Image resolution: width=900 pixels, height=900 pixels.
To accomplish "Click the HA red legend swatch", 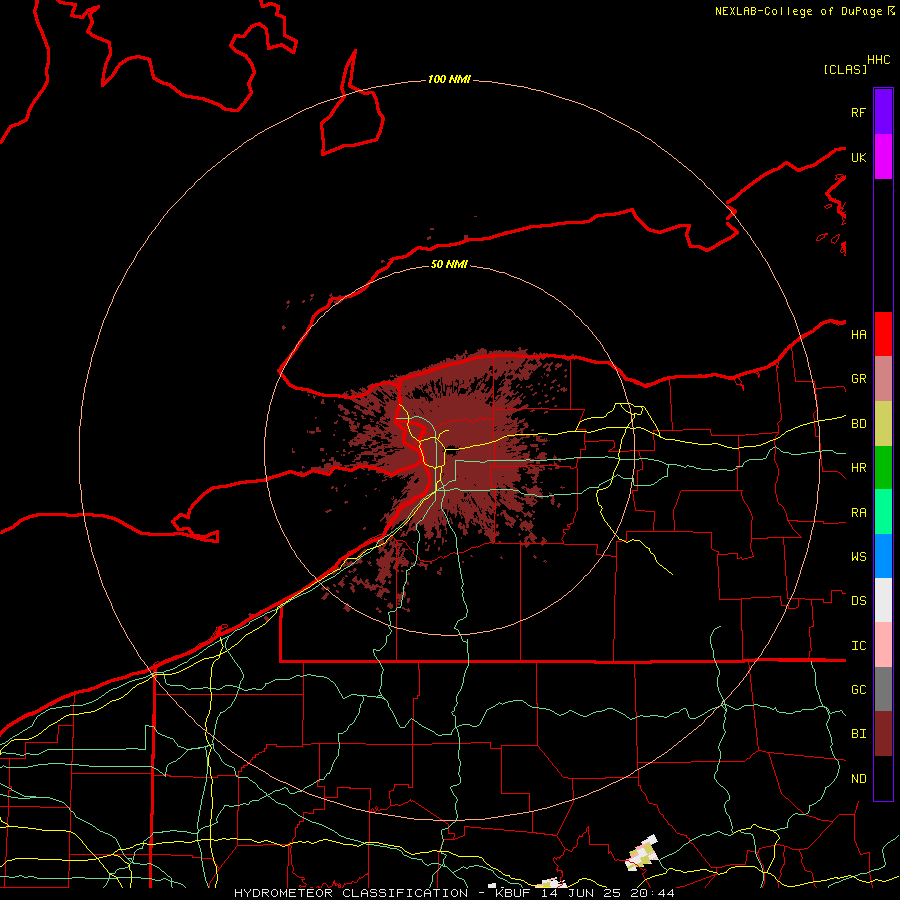I will (x=883, y=334).
